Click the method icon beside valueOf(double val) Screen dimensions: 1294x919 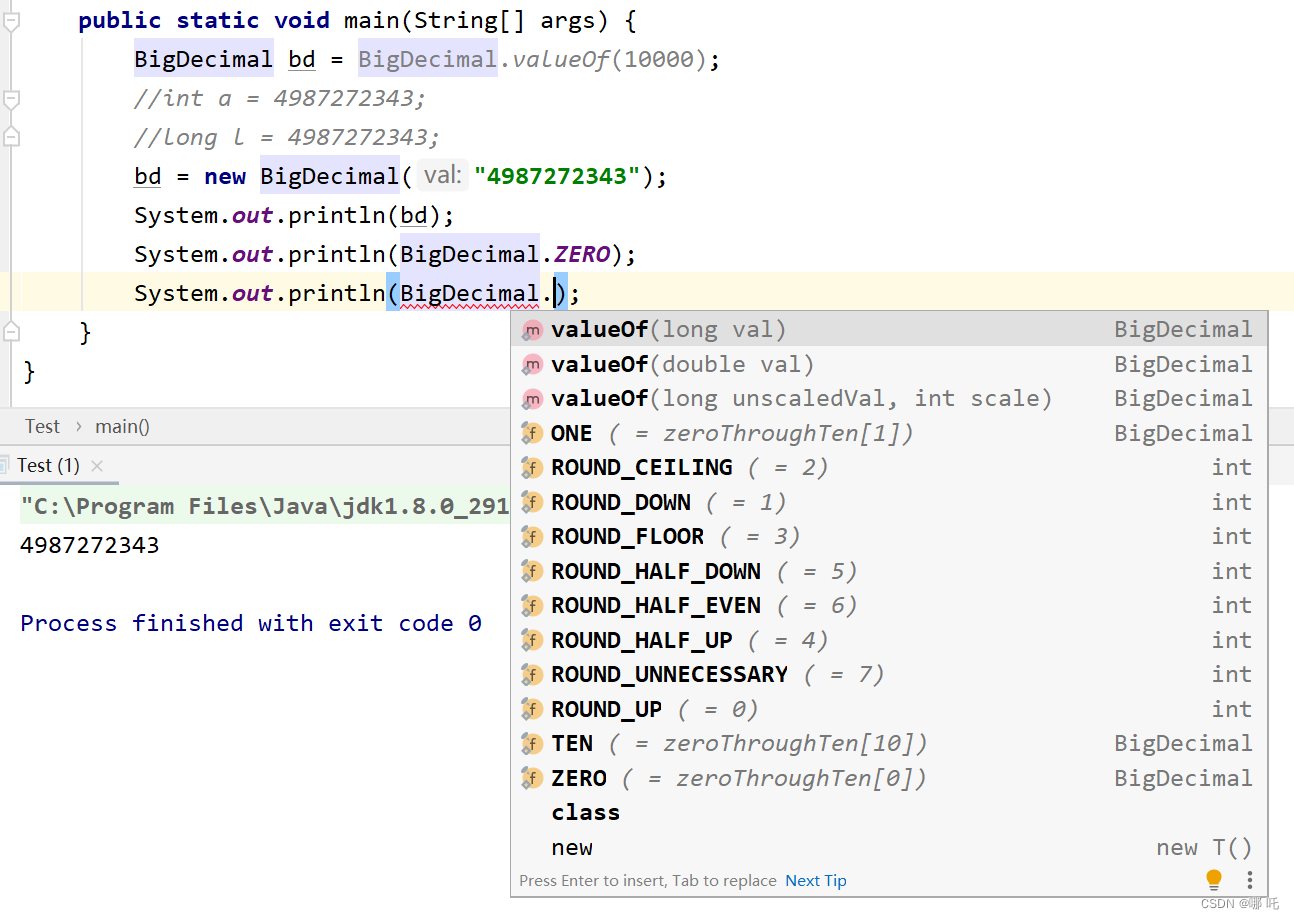tap(531, 363)
